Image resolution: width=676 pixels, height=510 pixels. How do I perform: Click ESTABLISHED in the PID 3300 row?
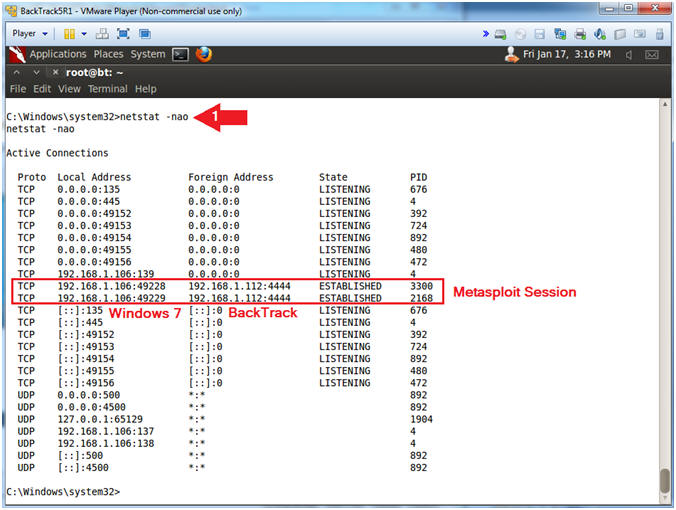pos(350,286)
